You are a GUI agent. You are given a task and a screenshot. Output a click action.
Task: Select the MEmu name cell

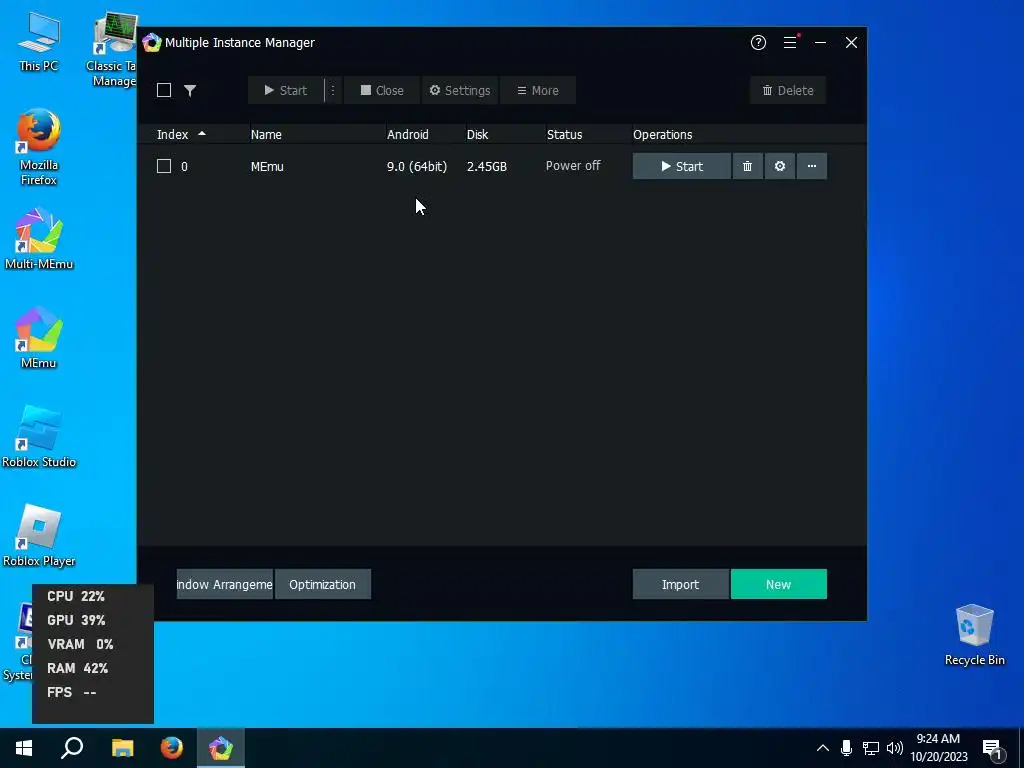267,167
